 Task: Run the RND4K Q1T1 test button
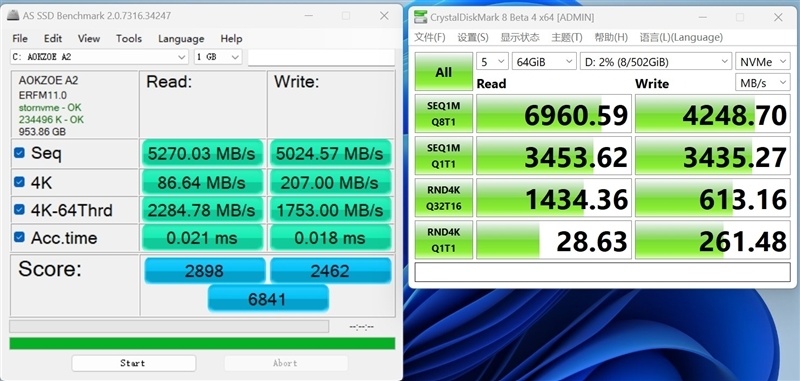point(443,240)
